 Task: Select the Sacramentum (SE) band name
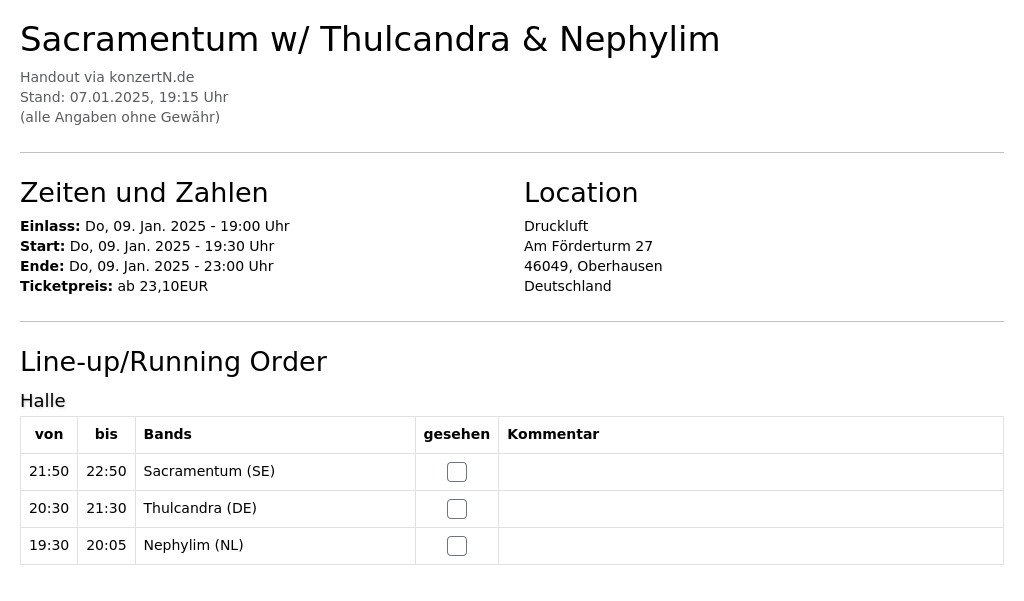point(209,471)
